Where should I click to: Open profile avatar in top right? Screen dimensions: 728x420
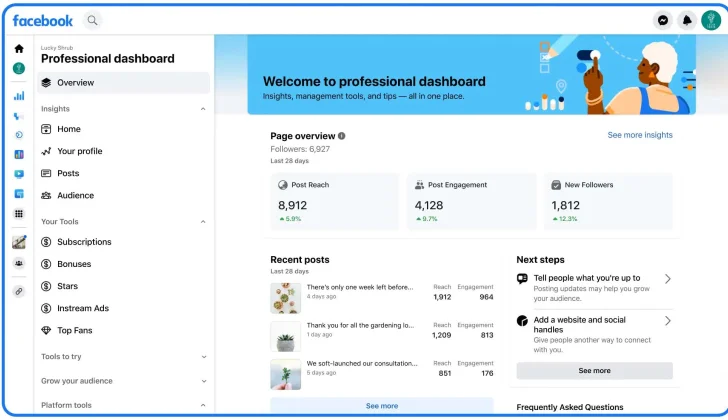click(x=712, y=20)
